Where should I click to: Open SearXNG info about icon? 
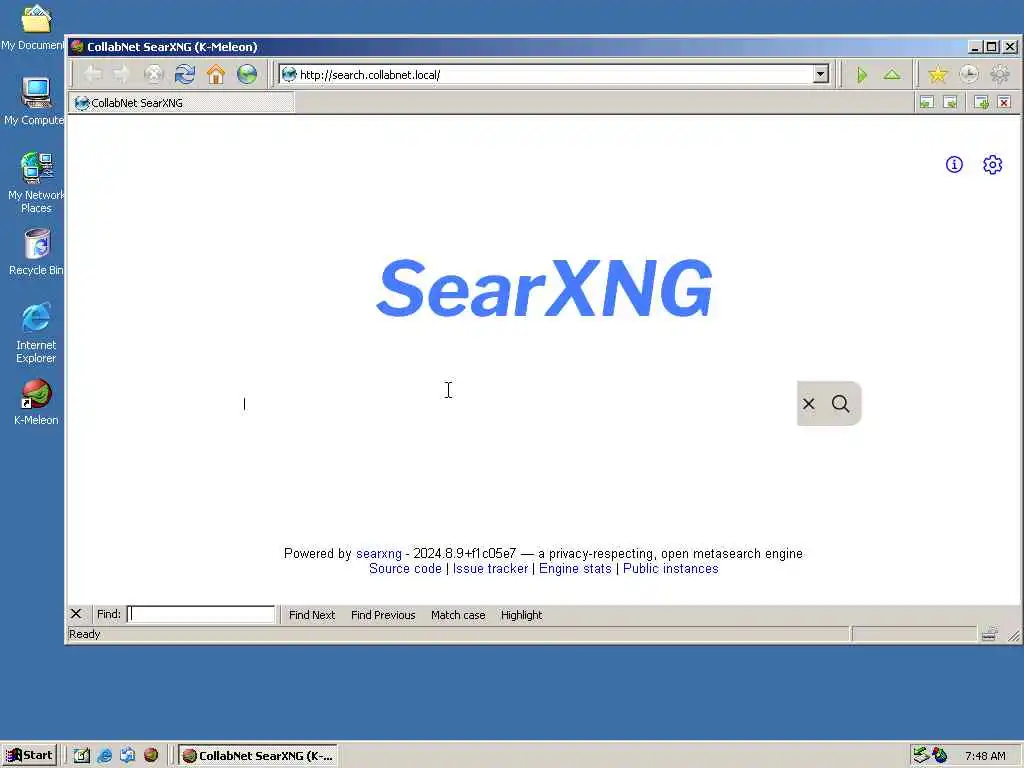(954, 165)
